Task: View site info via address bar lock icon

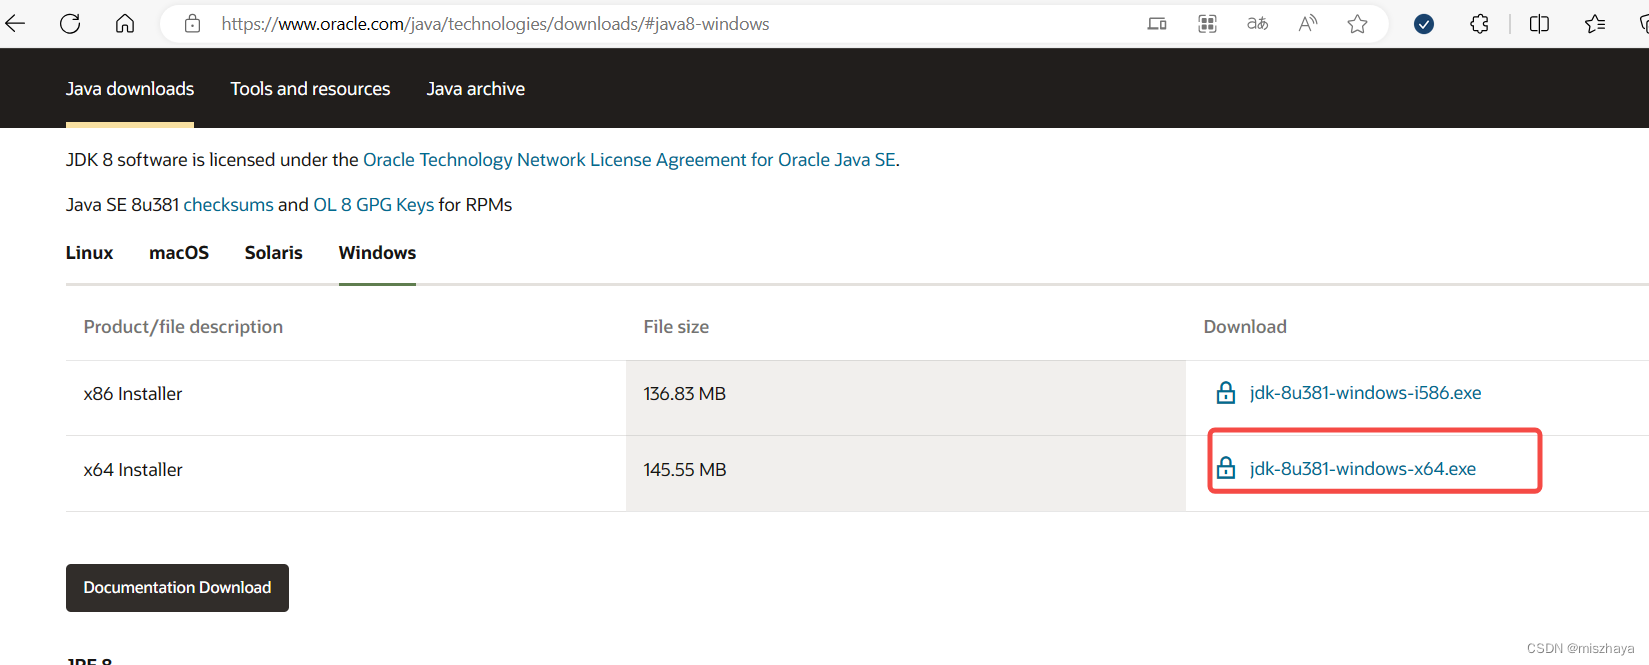Action: tap(193, 23)
